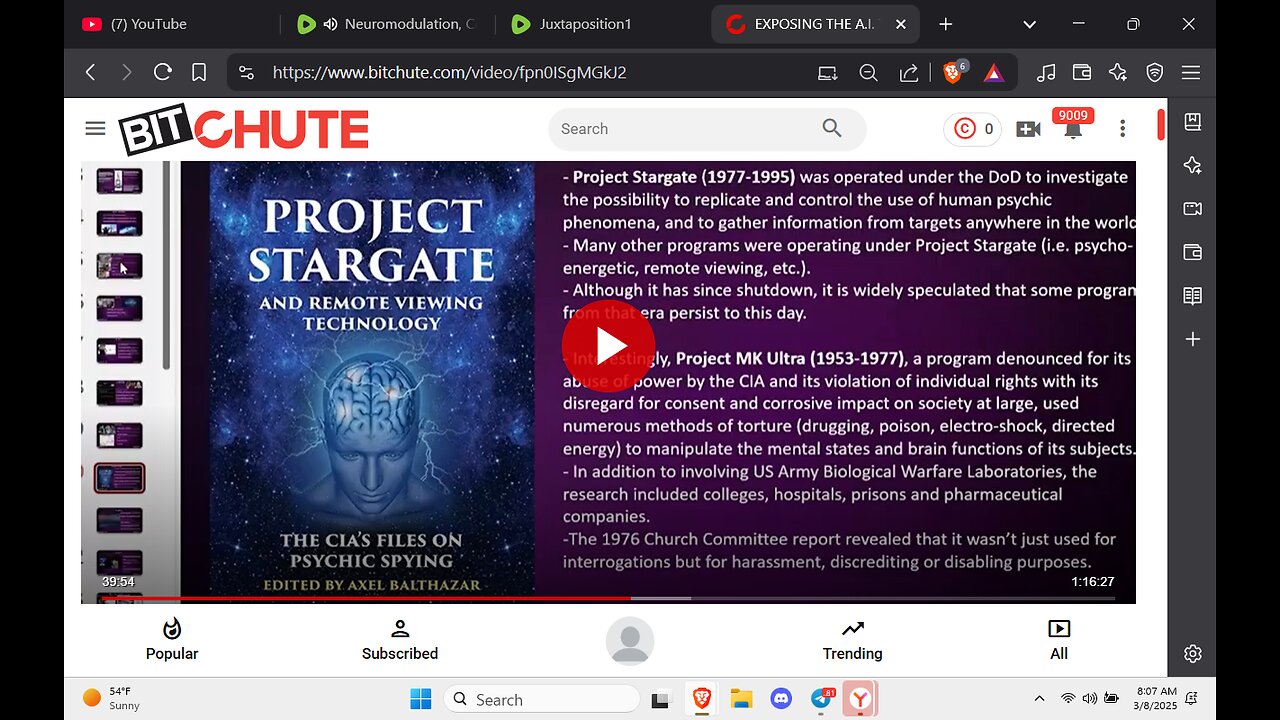Open the BitChute hamburger menu

tap(95, 128)
